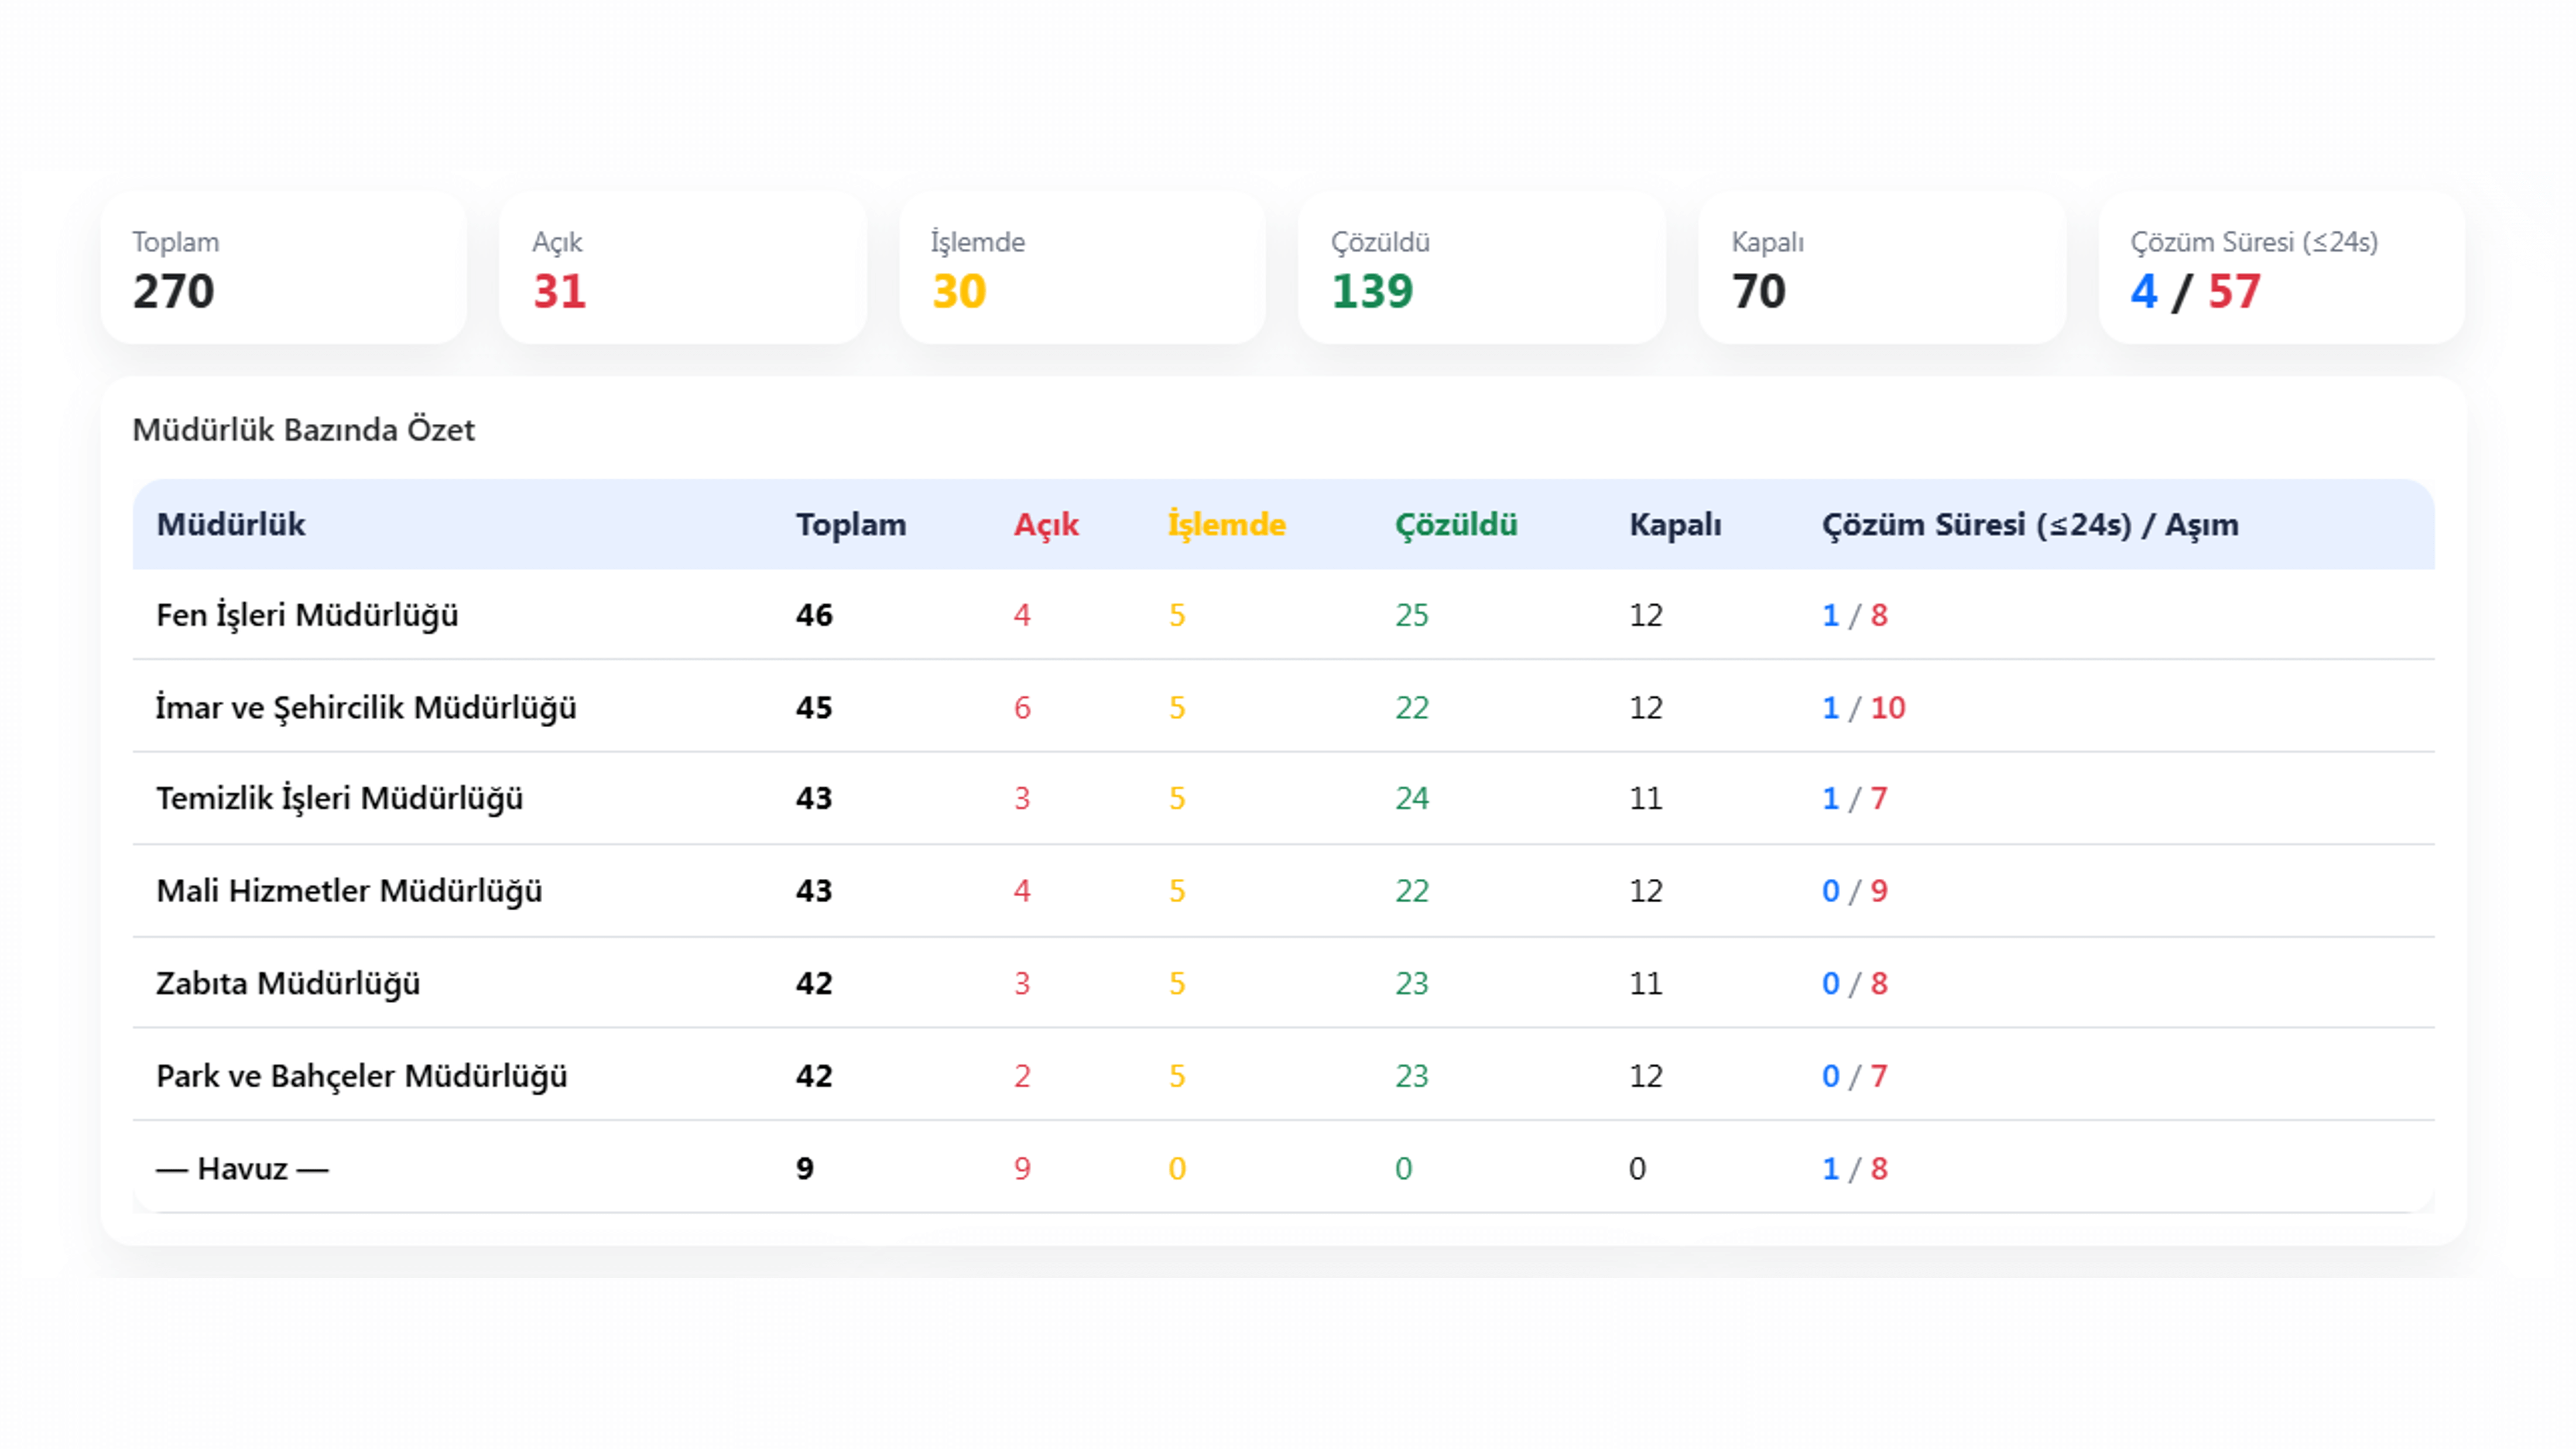The image size is (2576, 1449).
Task: Click the Çözüm Süresi / Aşım column header
Action: pyautogui.click(x=2030, y=524)
